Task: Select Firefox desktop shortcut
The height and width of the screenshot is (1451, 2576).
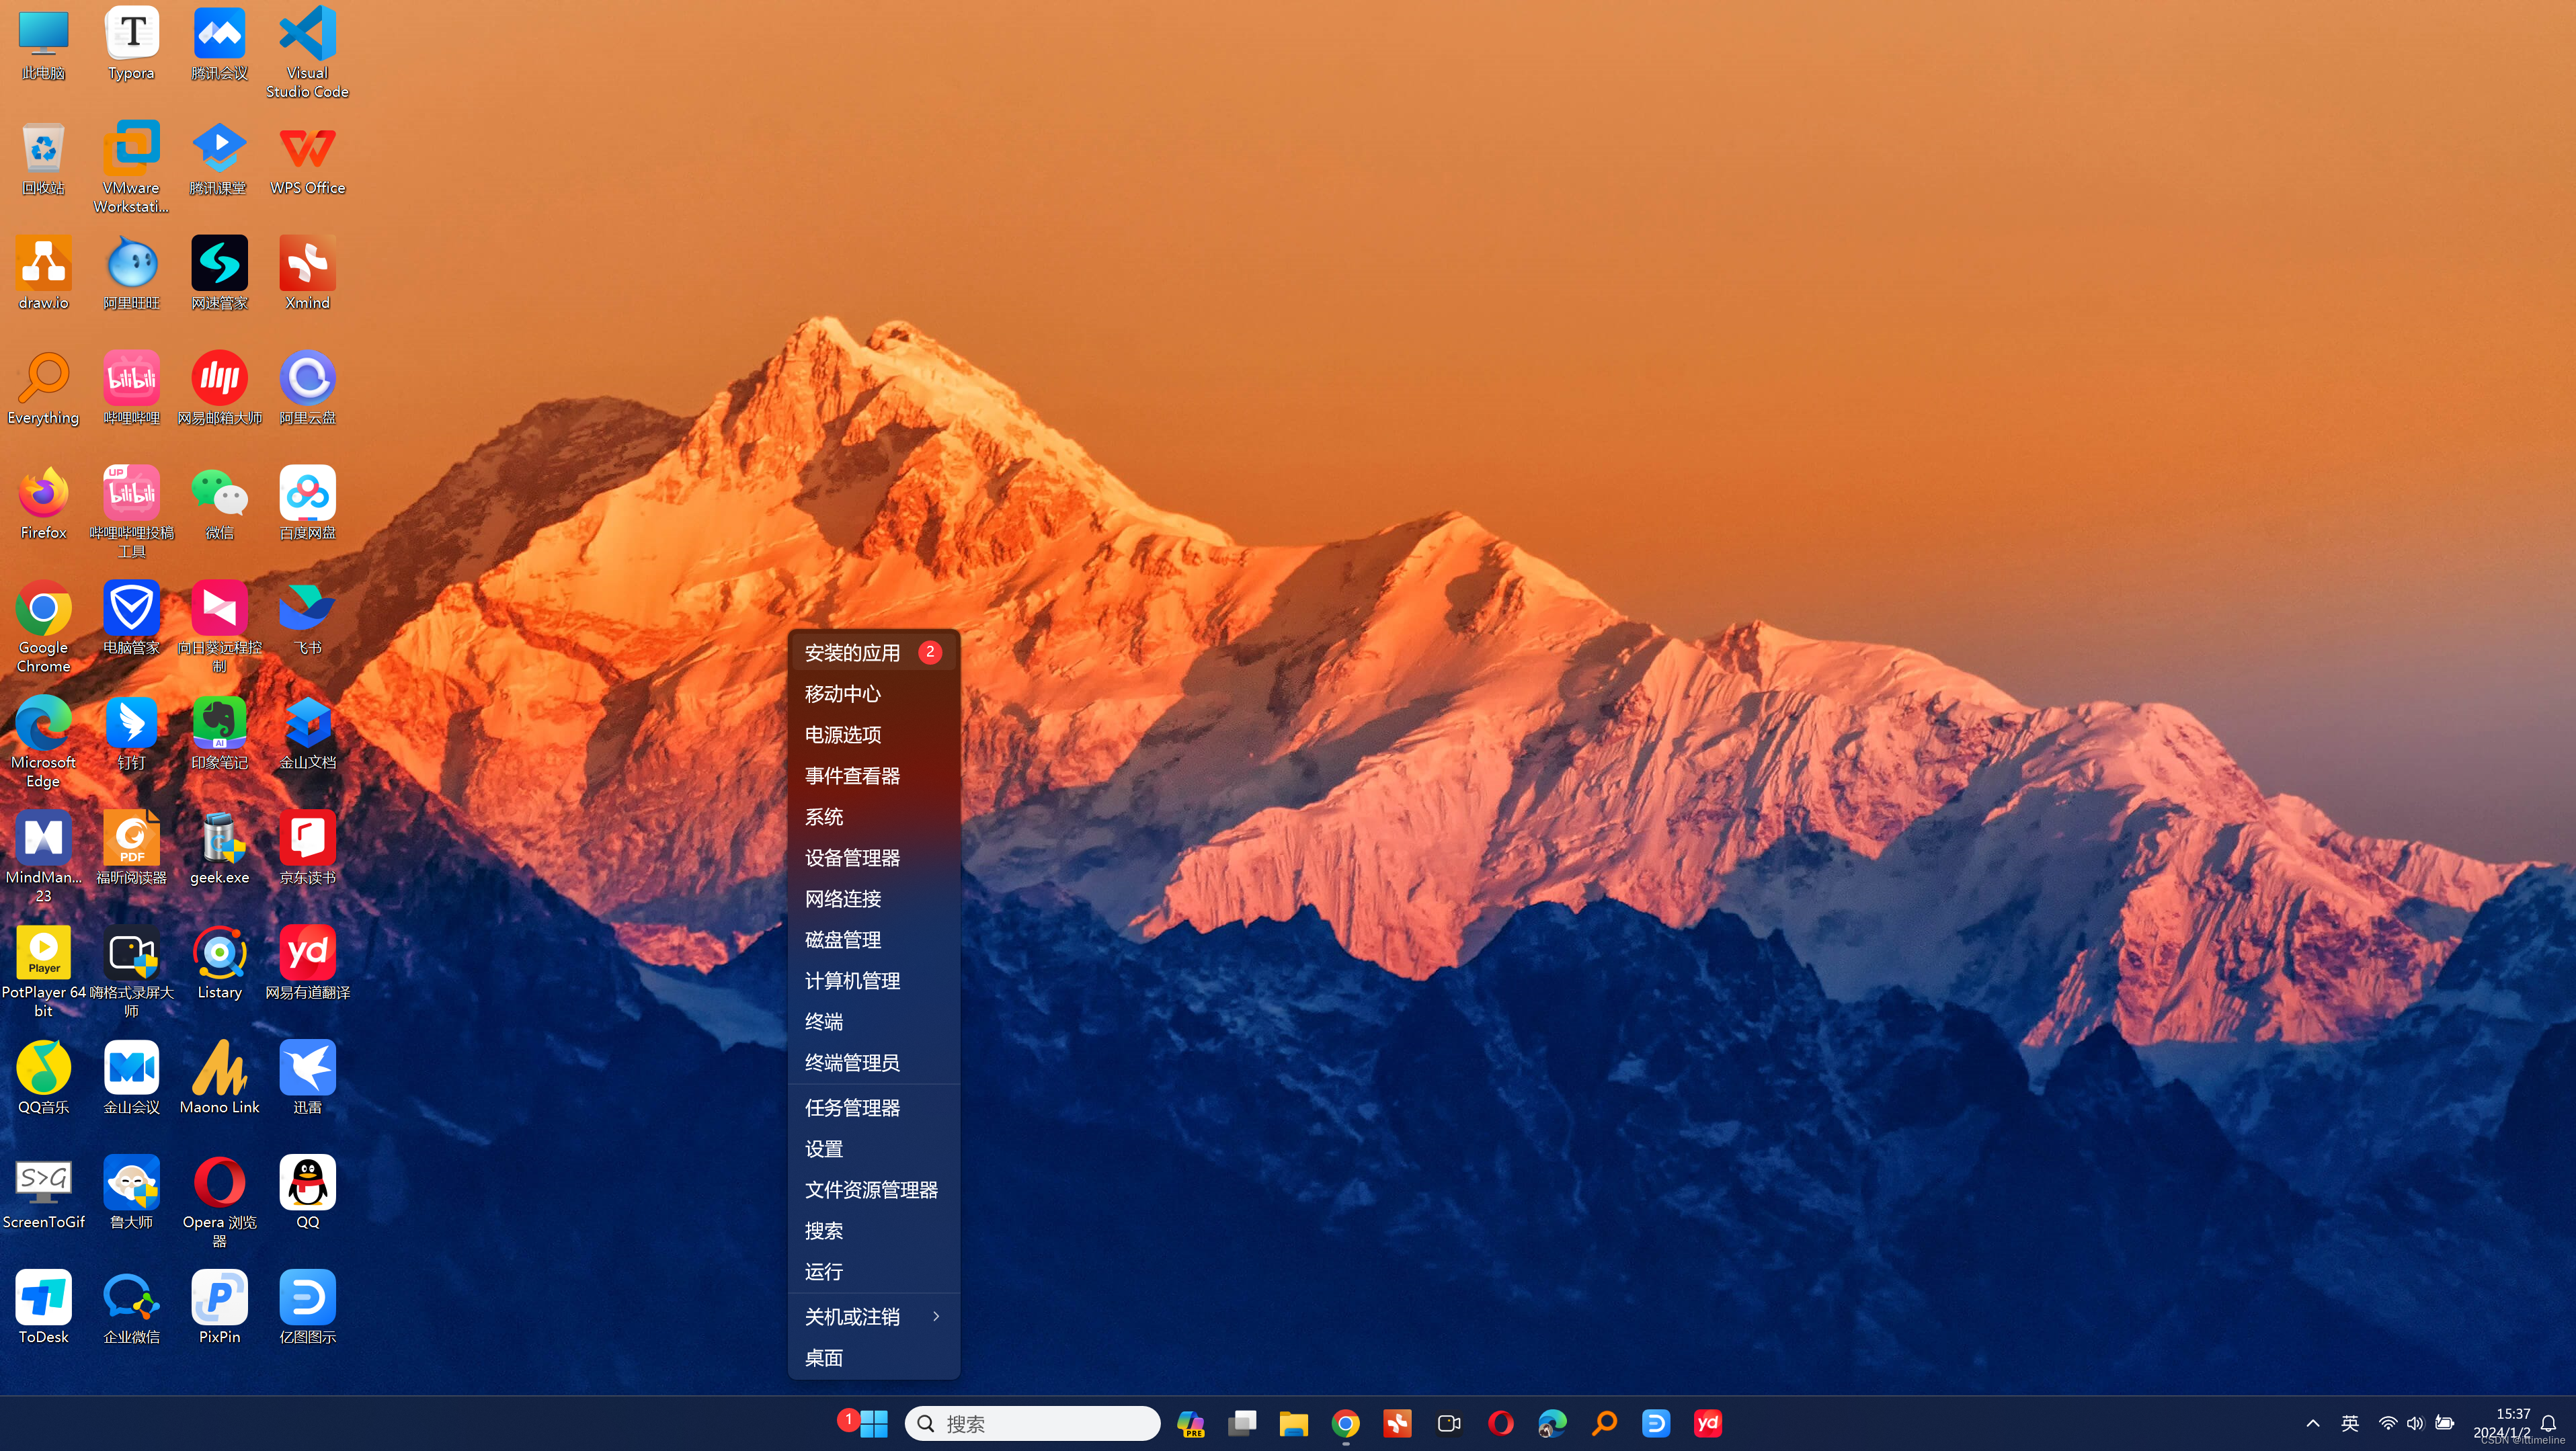Action: (43, 503)
